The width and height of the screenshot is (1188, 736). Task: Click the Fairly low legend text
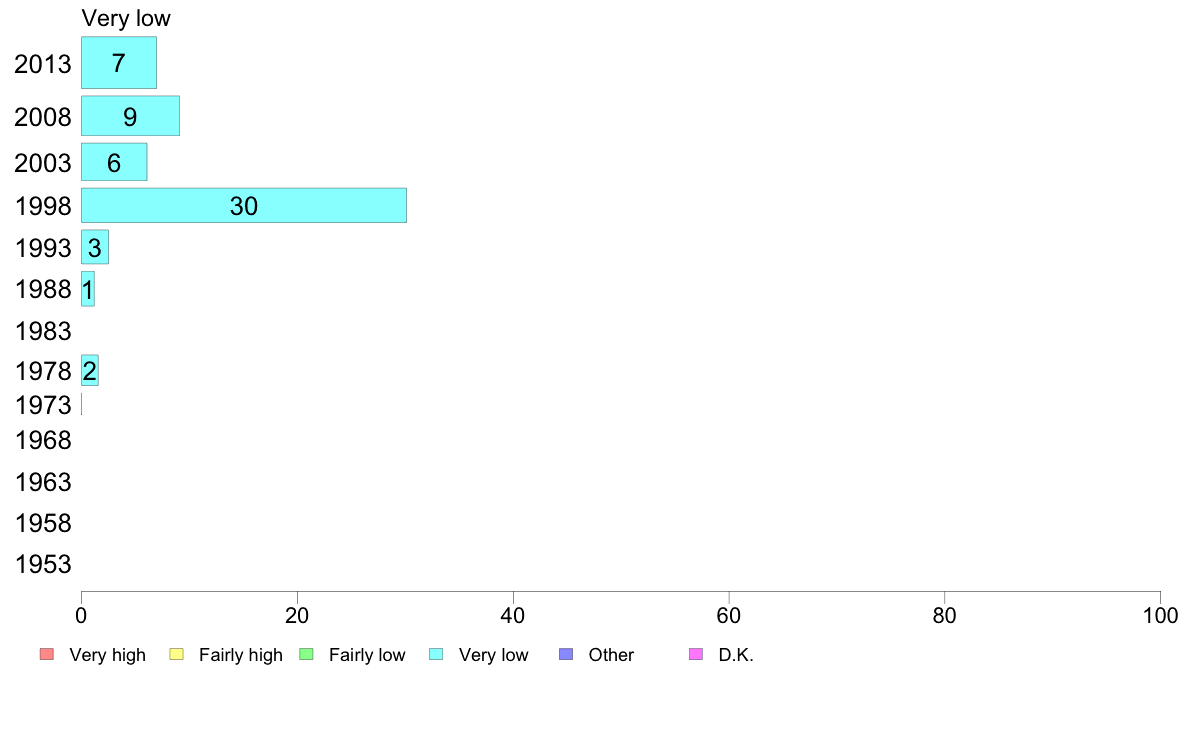(x=367, y=655)
